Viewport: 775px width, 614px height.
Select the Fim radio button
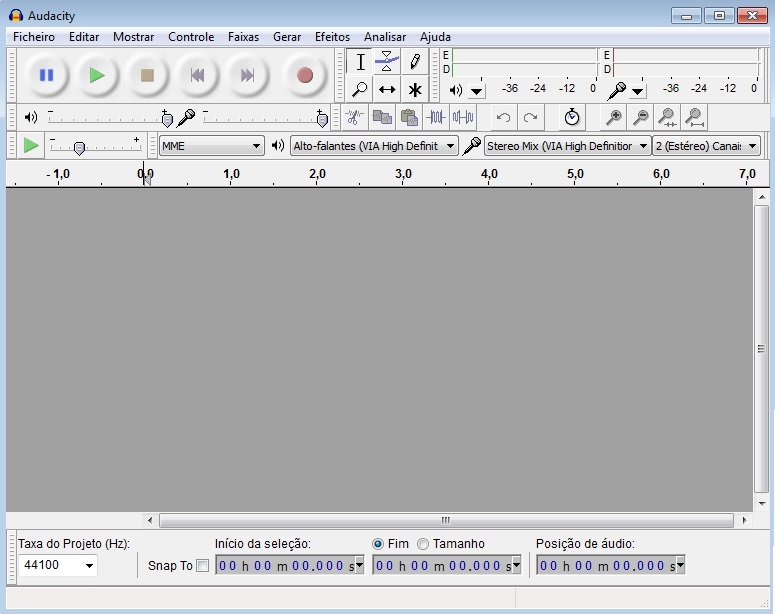coord(378,544)
